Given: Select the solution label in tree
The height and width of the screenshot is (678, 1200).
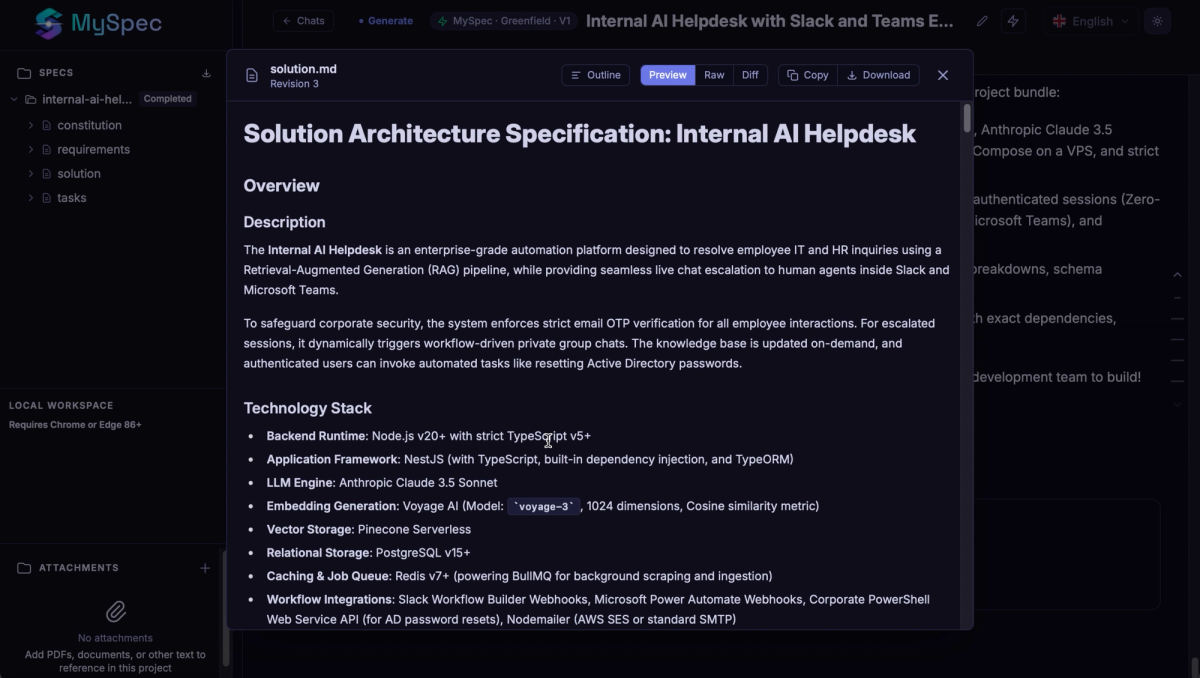Looking at the screenshot, I should [79, 174].
